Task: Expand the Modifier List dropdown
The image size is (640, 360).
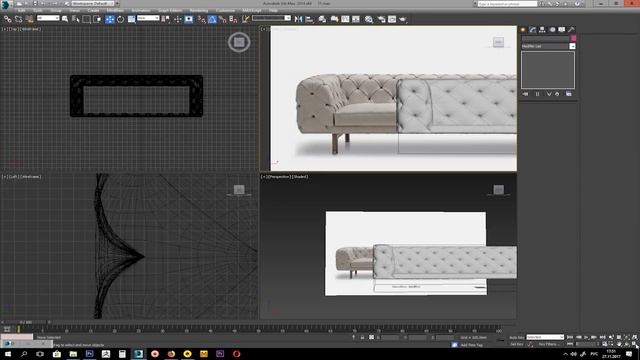Action: coord(572,46)
